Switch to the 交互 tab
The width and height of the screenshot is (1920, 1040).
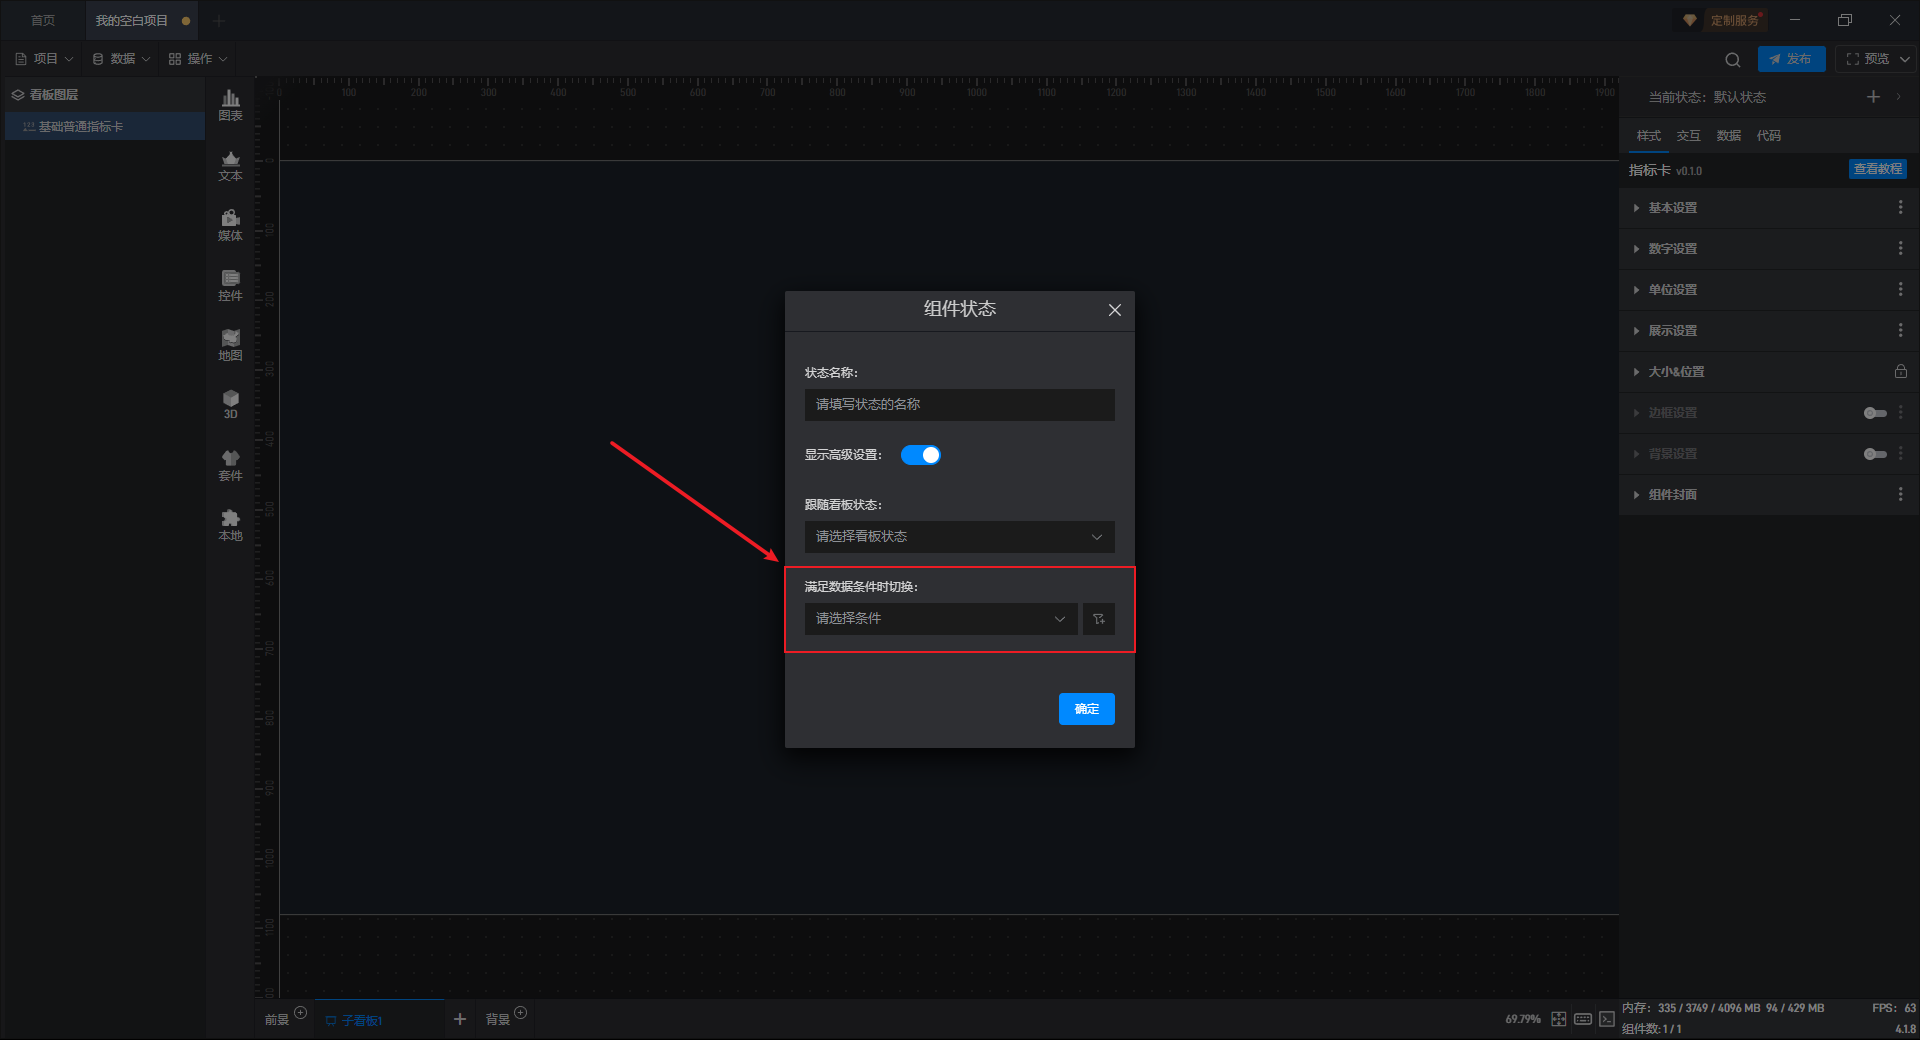pos(1688,135)
